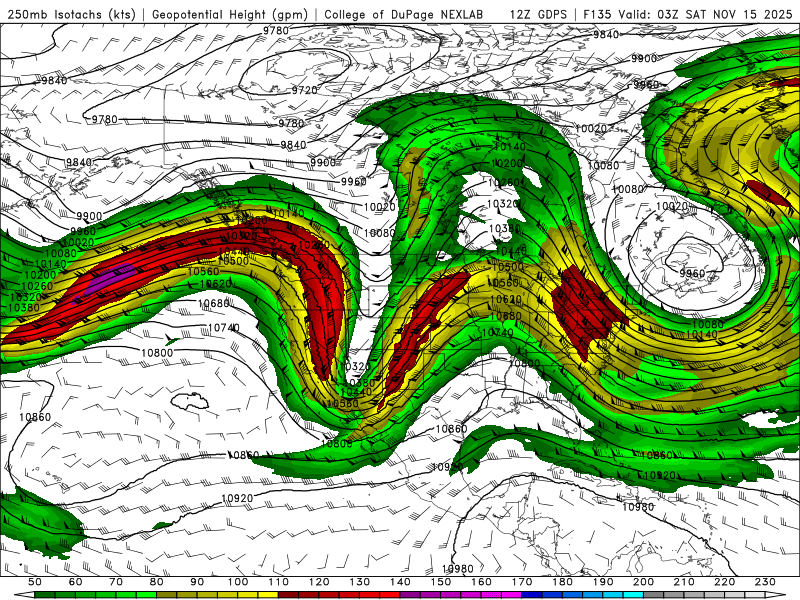Click the 170 kt value on color scale
Screen dimensions: 800x600
point(522,582)
